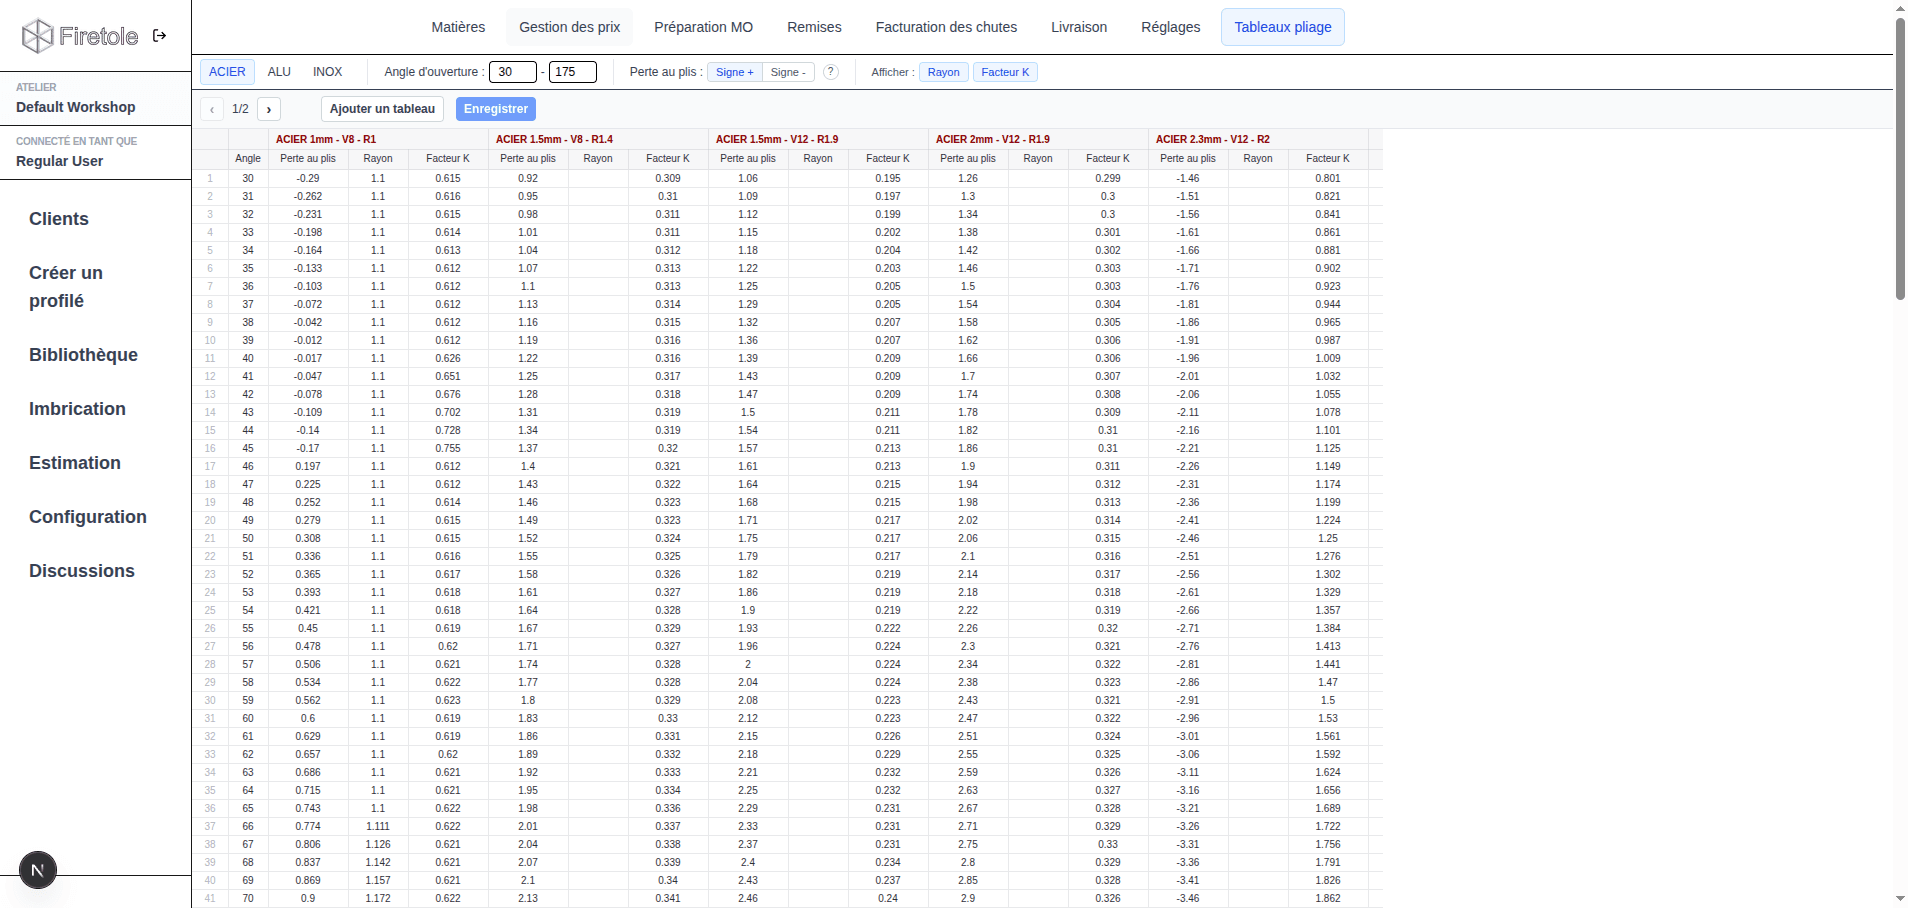Click the minimum opening angle field
1908x908 pixels.
point(513,72)
